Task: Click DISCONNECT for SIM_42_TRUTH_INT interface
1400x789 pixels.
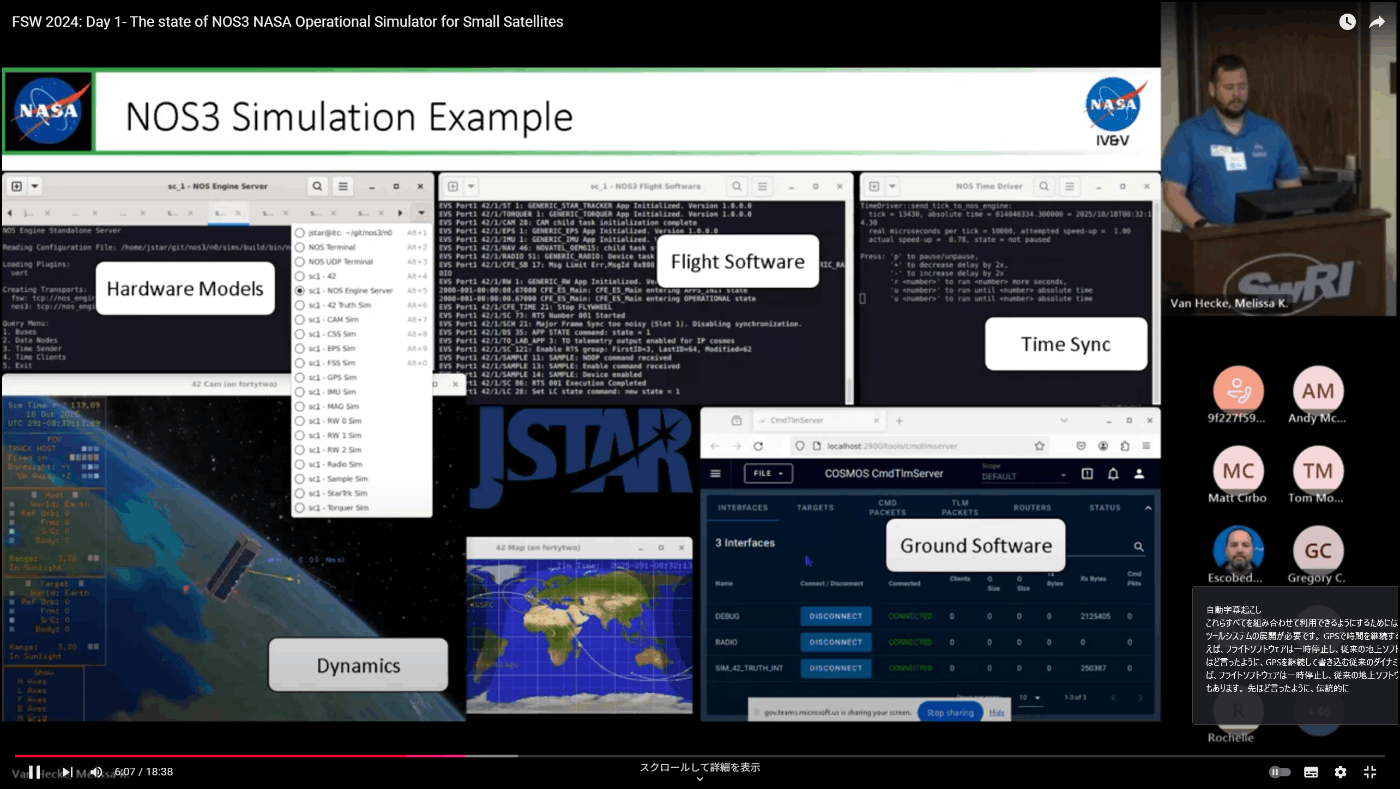Action: [836, 668]
